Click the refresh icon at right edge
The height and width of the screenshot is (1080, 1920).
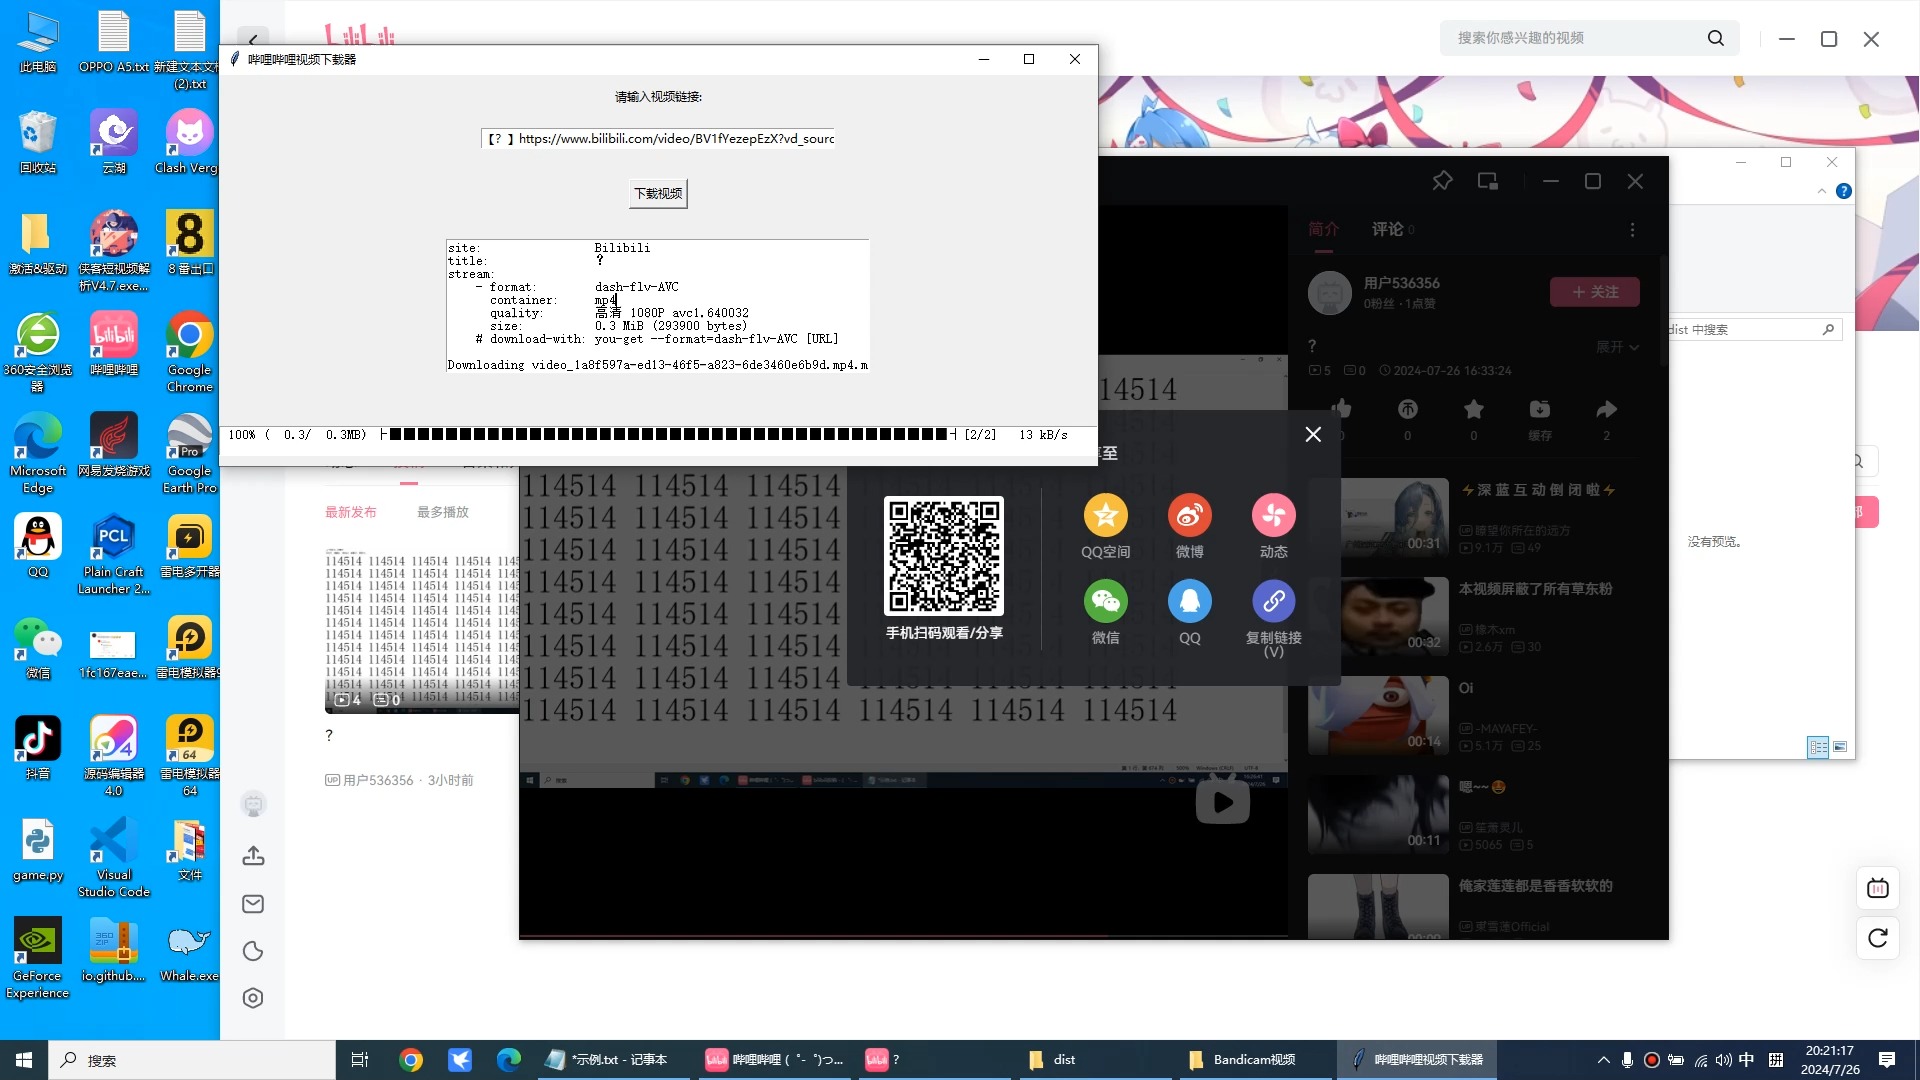(x=1878, y=938)
